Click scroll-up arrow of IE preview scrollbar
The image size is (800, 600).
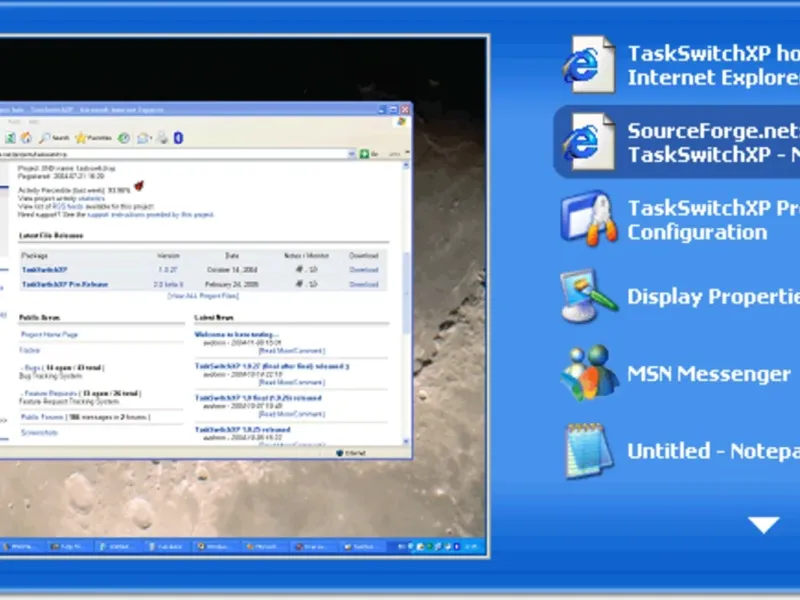click(x=407, y=165)
